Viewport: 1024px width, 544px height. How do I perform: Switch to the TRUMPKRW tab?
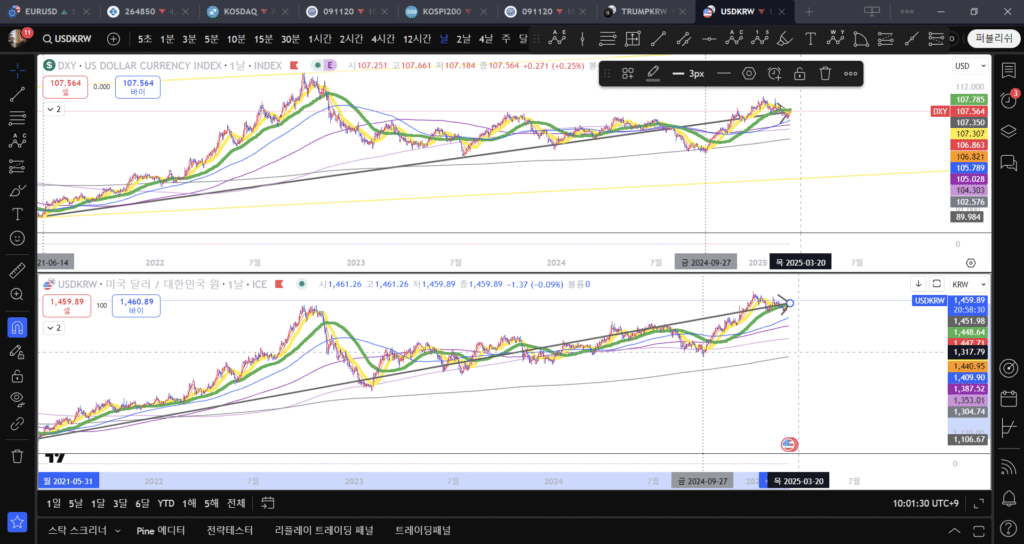[643, 11]
